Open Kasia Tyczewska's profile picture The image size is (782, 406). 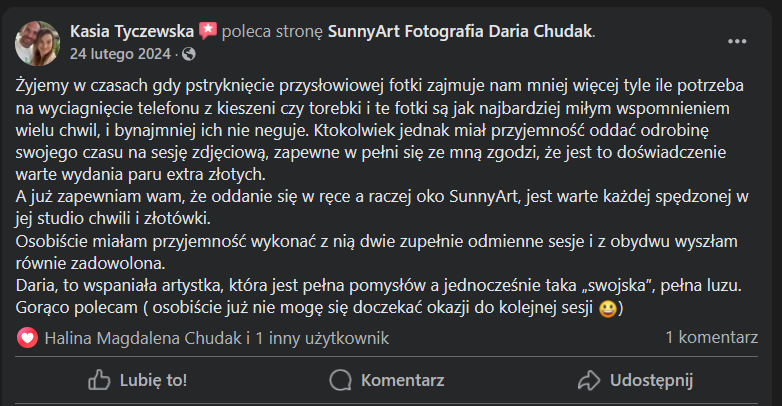click(x=37, y=41)
